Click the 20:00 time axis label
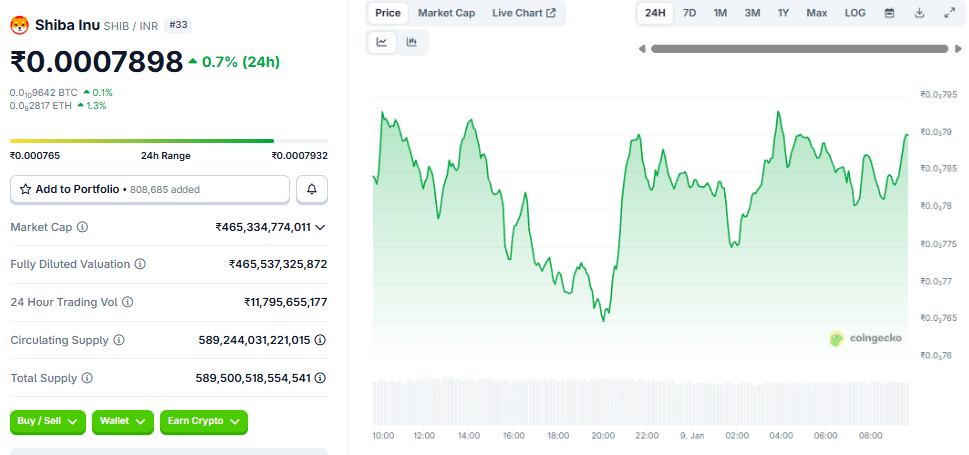Image resolution: width=969 pixels, height=455 pixels. pos(603,436)
